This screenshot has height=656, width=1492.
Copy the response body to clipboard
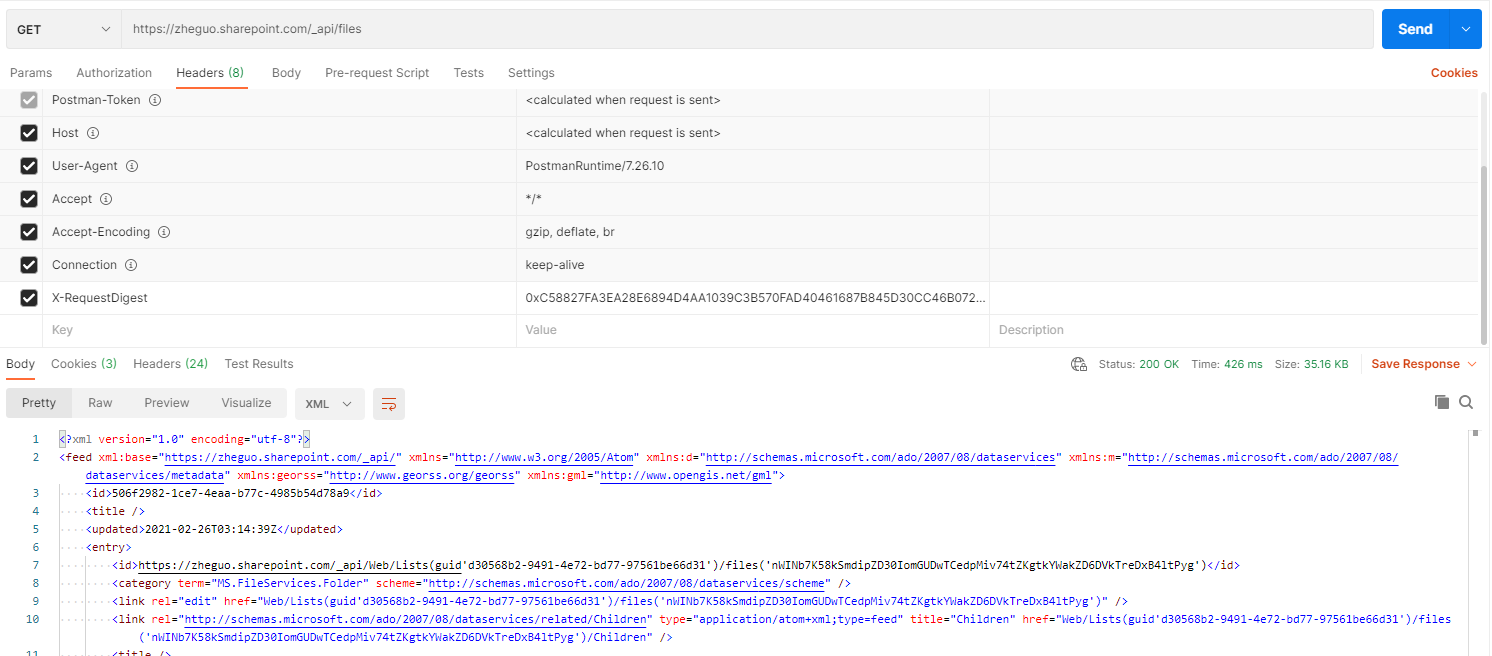(1441, 401)
